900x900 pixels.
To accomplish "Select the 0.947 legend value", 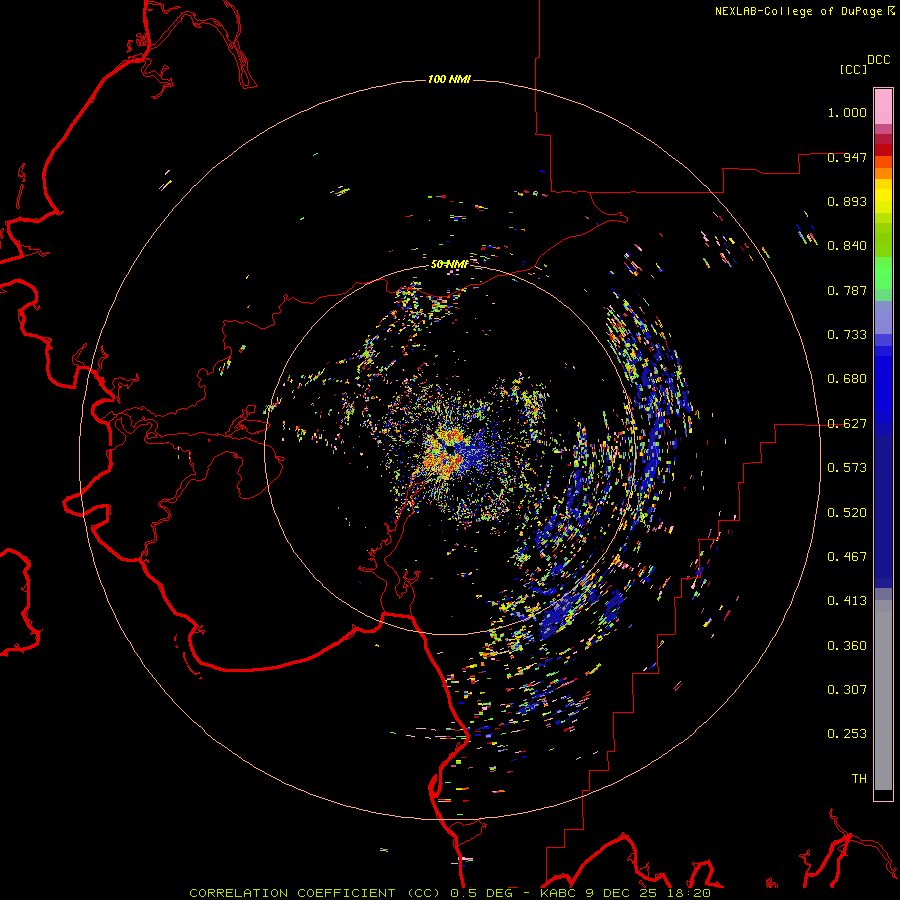I will tap(847, 157).
